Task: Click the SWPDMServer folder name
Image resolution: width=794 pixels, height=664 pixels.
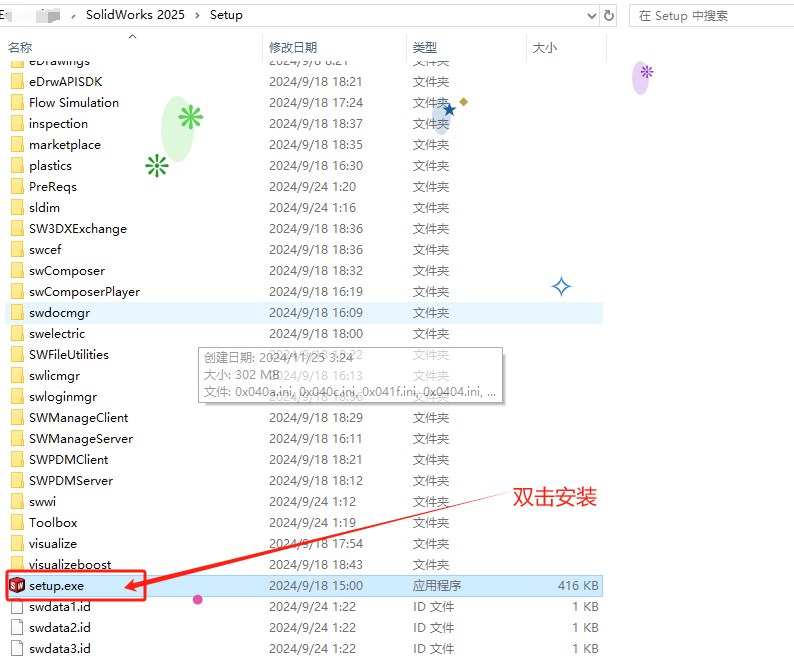Action: (x=71, y=481)
